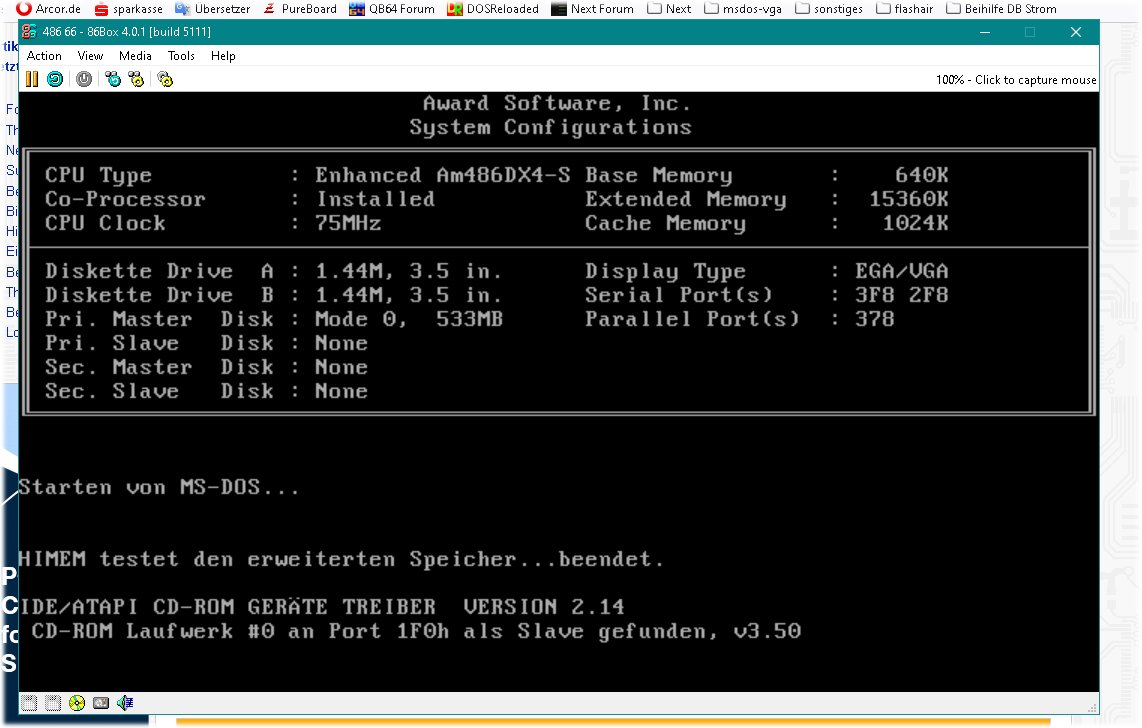Click the '1024K' cache memory value
The height and width of the screenshot is (728, 1142).
click(915, 223)
